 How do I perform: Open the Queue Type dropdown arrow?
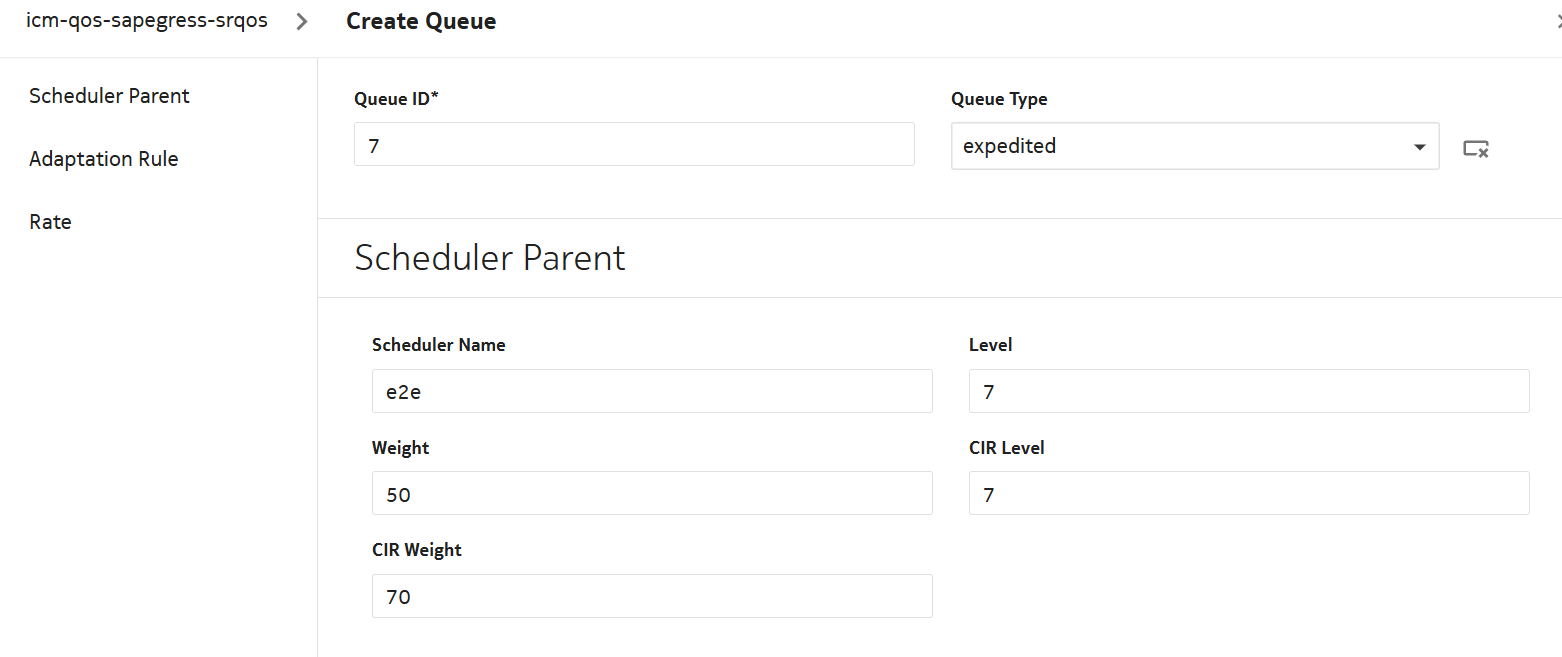coord(1419,147)
